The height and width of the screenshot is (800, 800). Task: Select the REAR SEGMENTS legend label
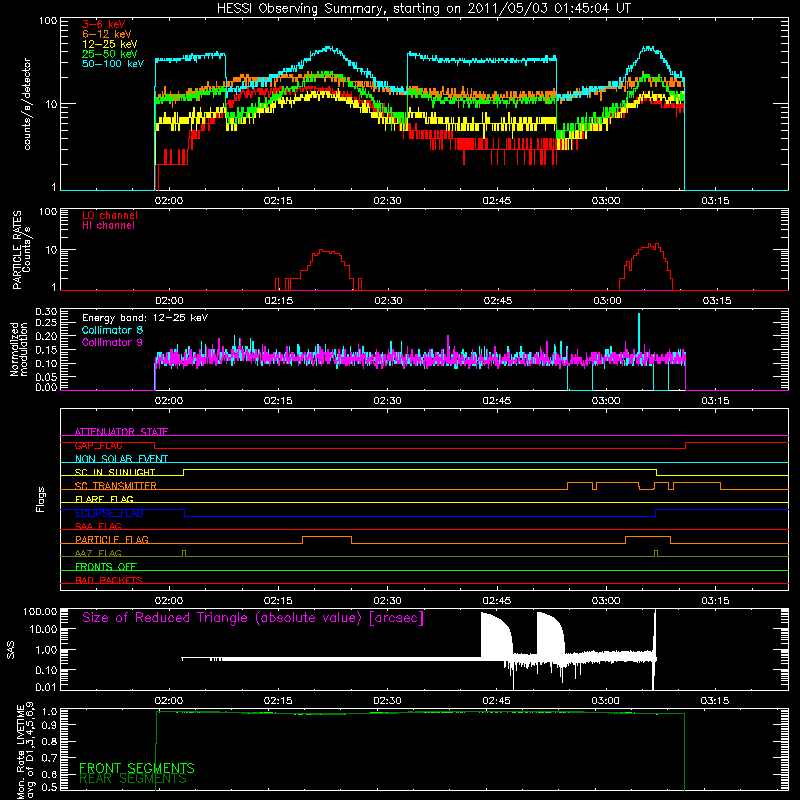coord(133,779)
